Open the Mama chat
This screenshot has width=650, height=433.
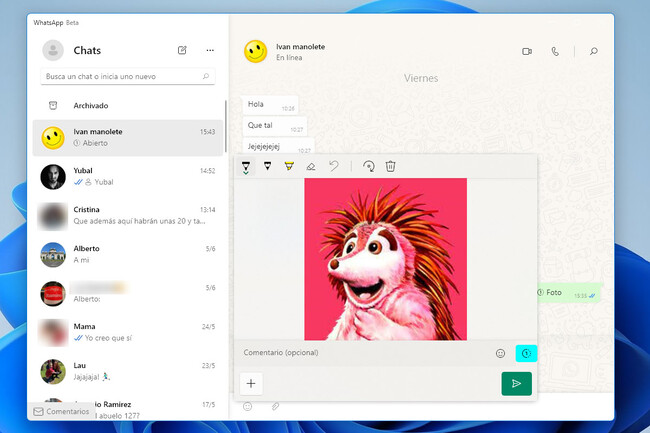(x=128, y=332)
